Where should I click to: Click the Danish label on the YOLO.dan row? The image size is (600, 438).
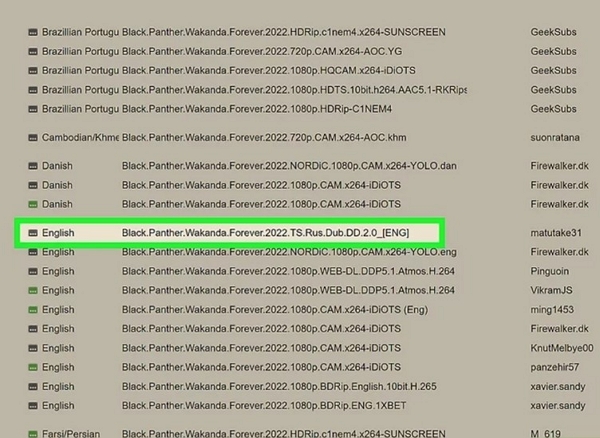[57, 166]
